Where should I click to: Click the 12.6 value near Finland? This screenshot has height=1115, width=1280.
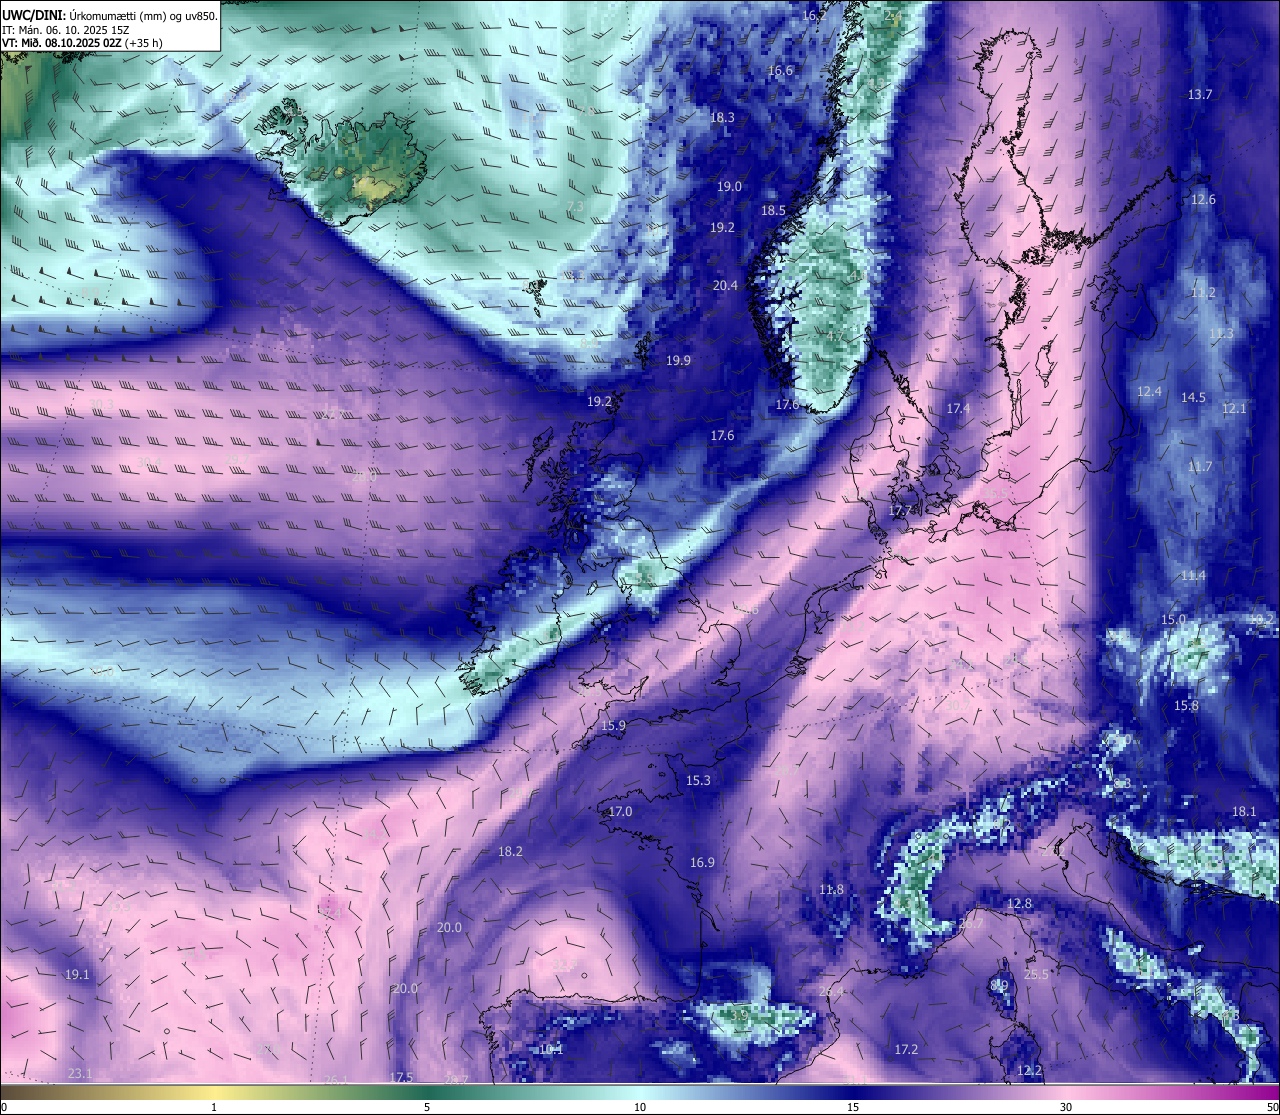coord(1203,199)
